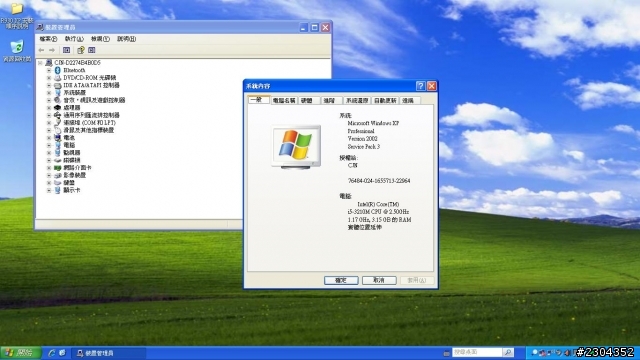This screenshot has width=640, height=360.
Task: Click the 影像裝置 imaging device icon
Action: 58,175
